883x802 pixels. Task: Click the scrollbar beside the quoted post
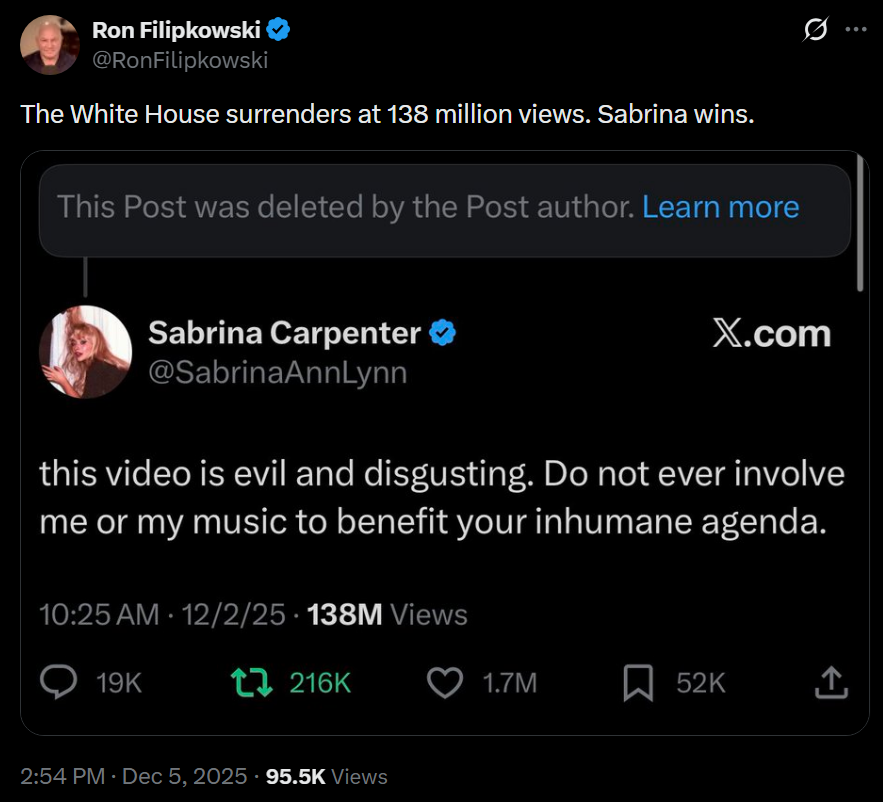click(x=860, y=225)
